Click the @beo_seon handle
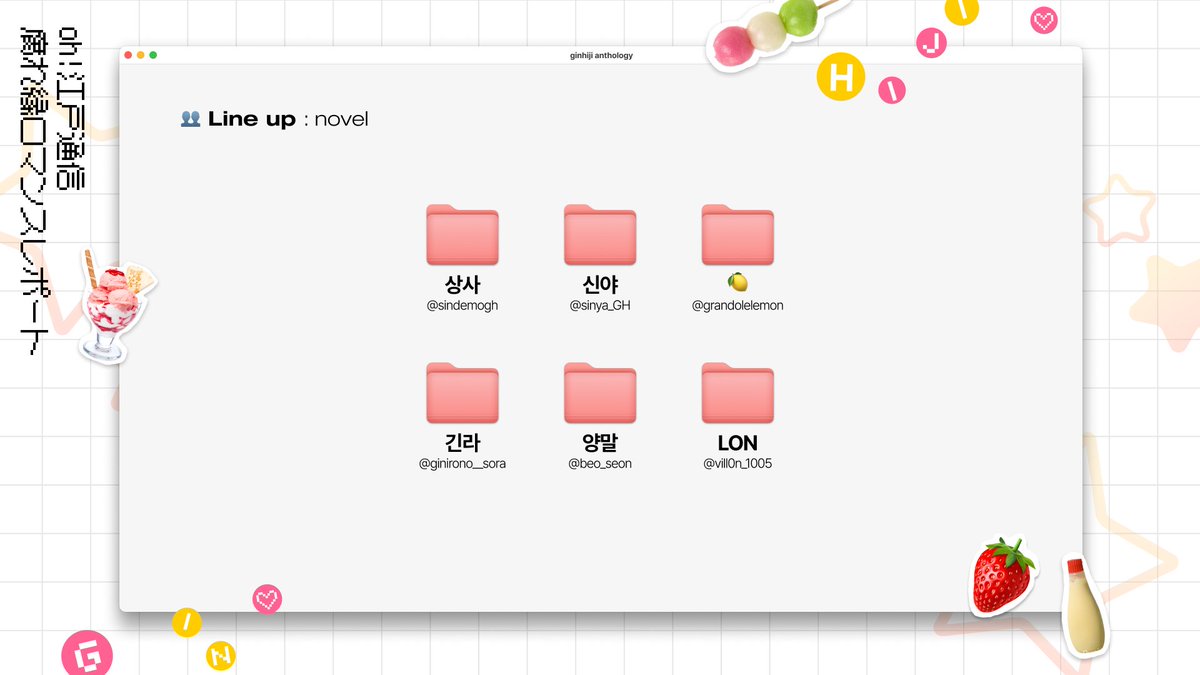1200x675 pixels. (600, 463)
